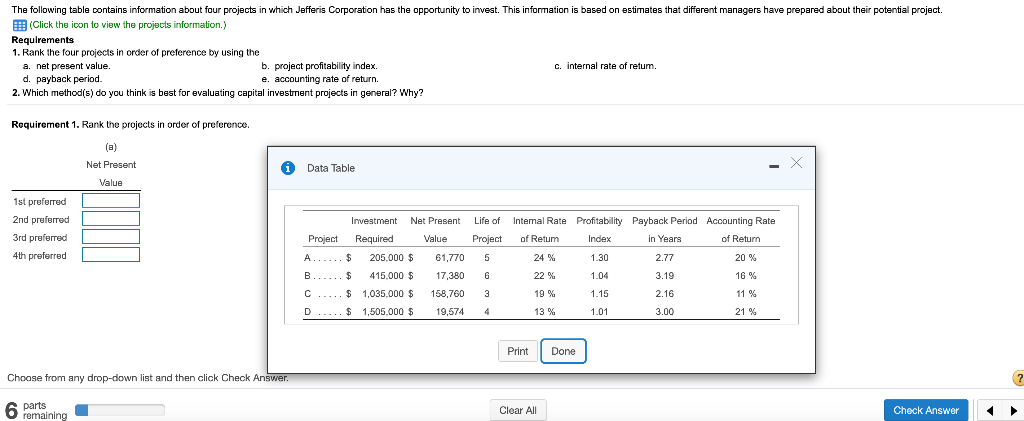The width and height of the screenshot is (1024, 421).
Task: Select Project B net present value 17,380
Action: (450, 275)
